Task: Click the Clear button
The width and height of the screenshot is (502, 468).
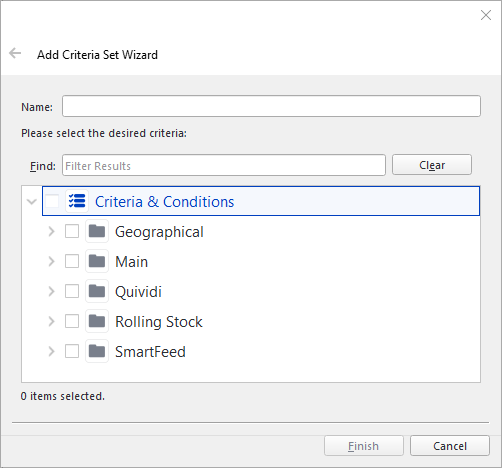Action: coord(432,165)
